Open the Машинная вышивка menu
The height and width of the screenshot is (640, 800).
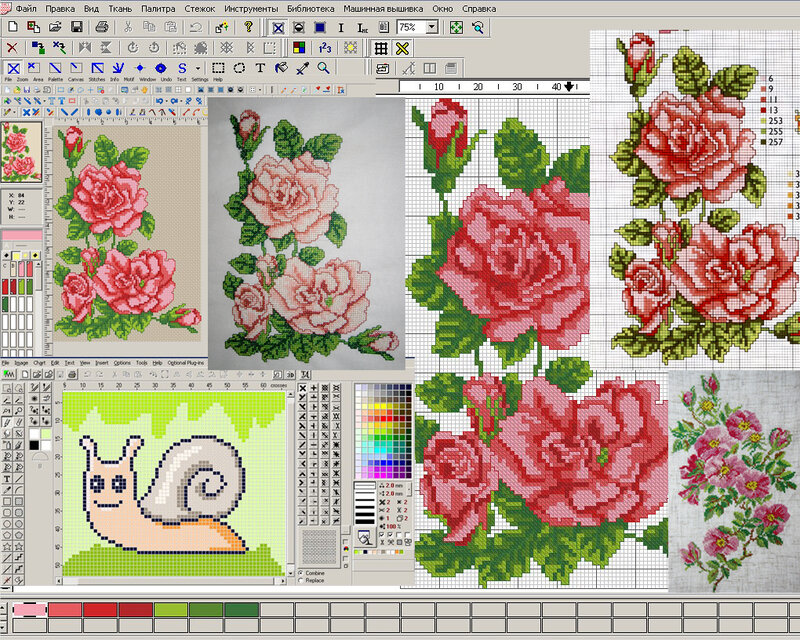pos(385,8)
